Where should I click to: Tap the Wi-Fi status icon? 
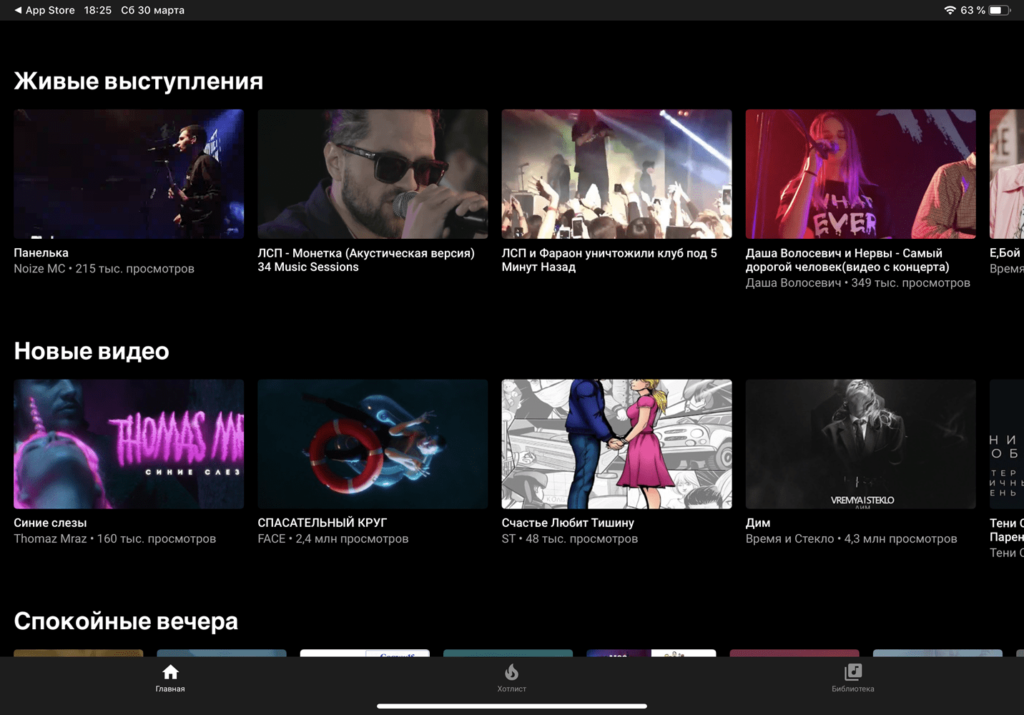(x=949, y=10)
